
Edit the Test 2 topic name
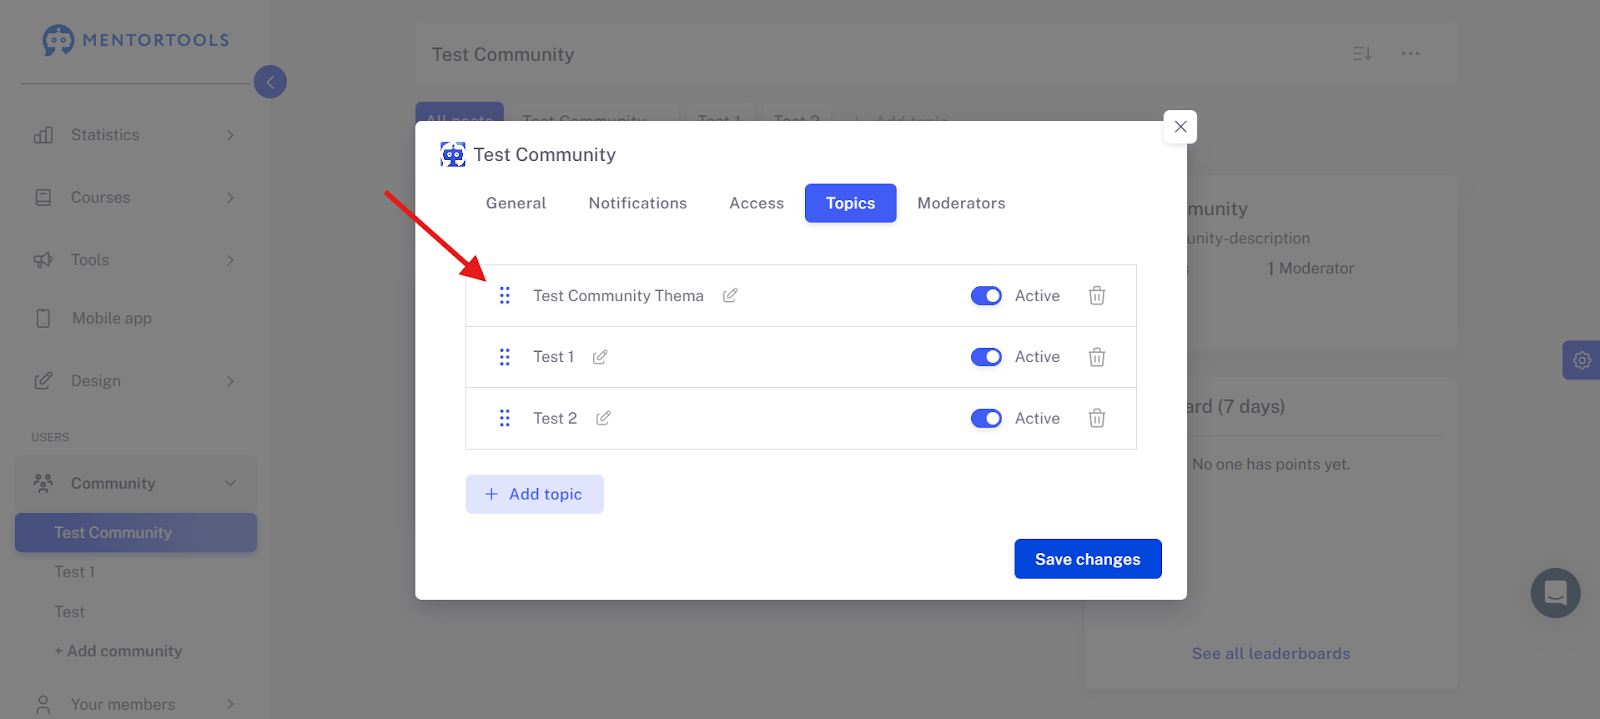(x=603, y=418)
